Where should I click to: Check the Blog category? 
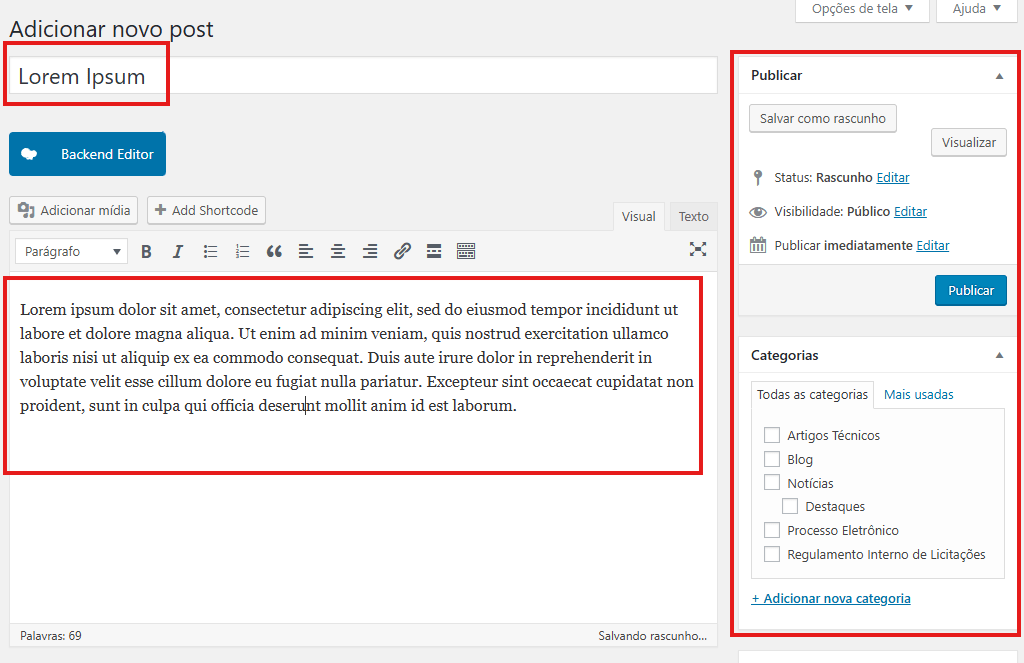coord(772,459)
